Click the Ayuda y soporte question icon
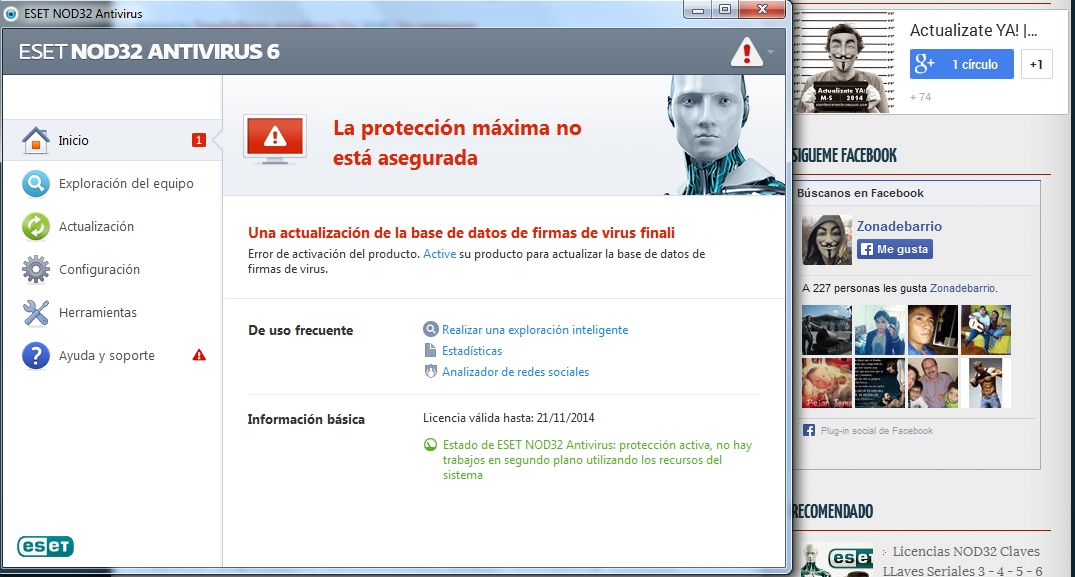Image resolution: width=1075 pixels, height=577 pixels. [36, 356]
